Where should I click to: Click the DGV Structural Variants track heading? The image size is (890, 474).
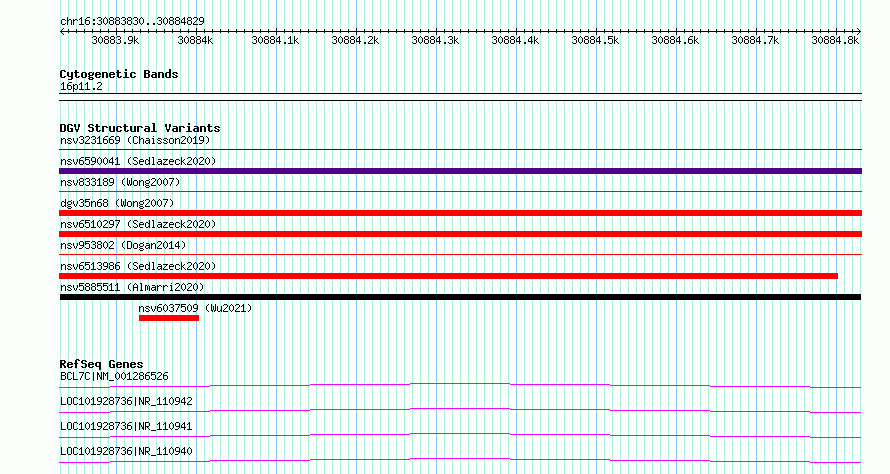(x=140, y=128)
